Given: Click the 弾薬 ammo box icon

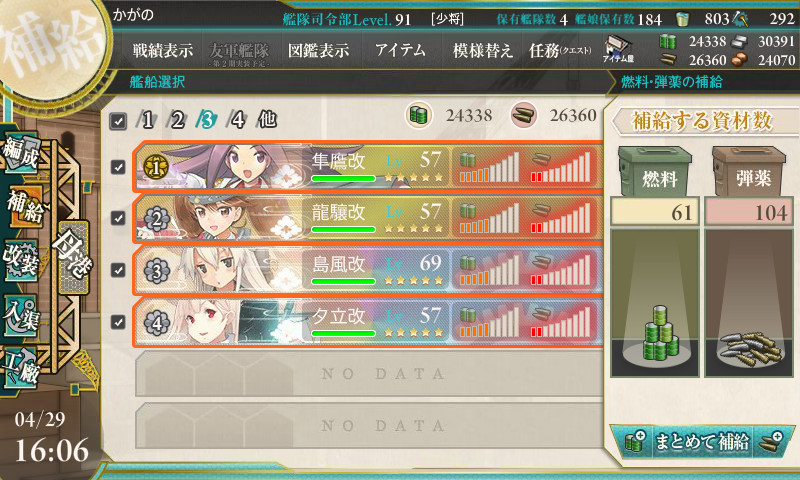Looking at the screenshot, I should (750, 171).
